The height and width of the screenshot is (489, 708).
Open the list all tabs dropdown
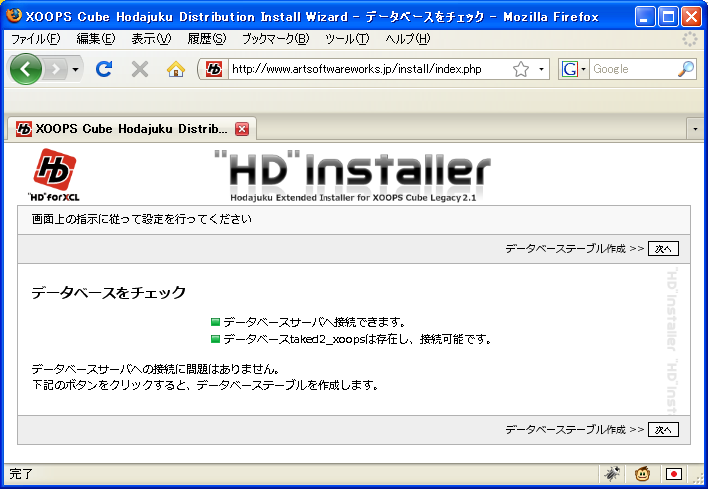tap(695, 129)
